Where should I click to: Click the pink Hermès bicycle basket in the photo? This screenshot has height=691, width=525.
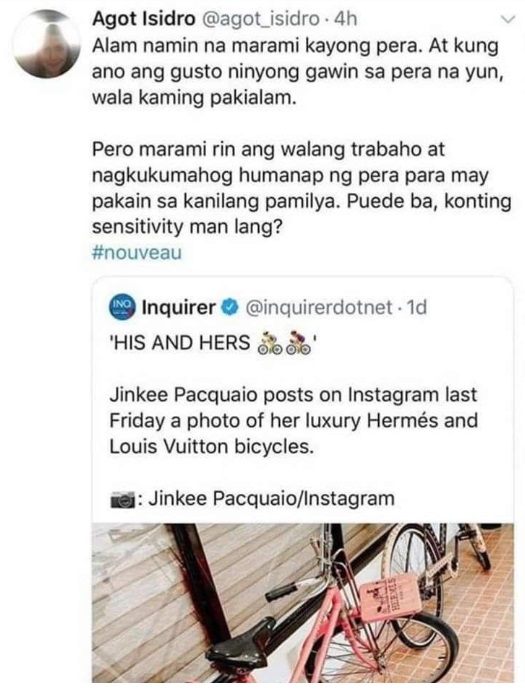[x=390, y=597]
